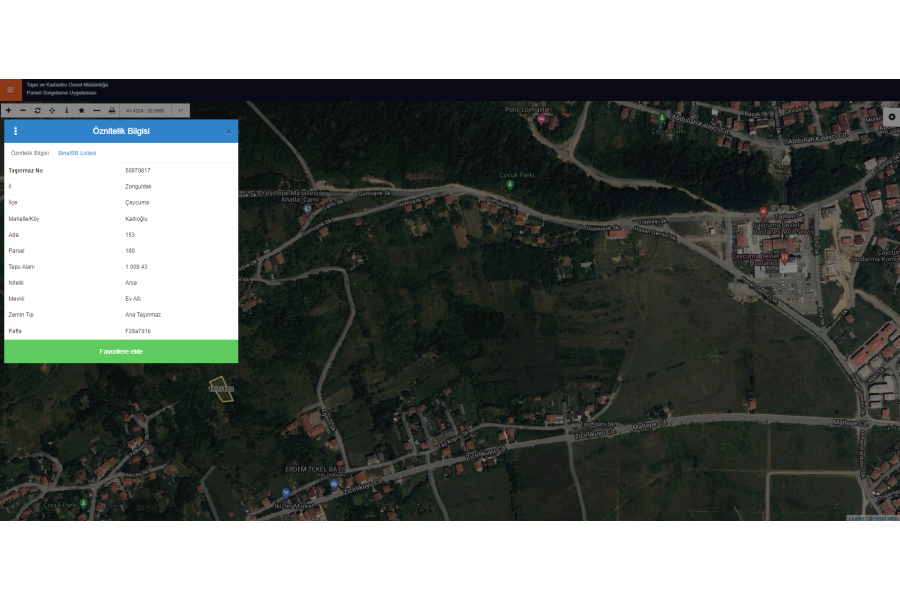Click the coordinates display 41.4224 : 32.0663

coord(145,110)
